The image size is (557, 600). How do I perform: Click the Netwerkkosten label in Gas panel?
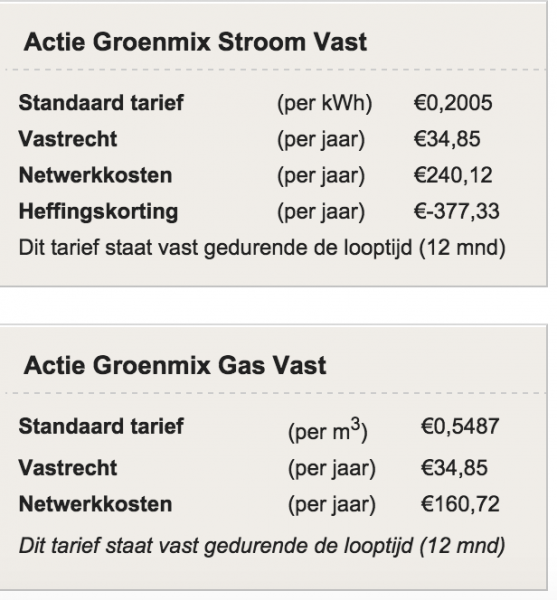(x=95, y=504)
